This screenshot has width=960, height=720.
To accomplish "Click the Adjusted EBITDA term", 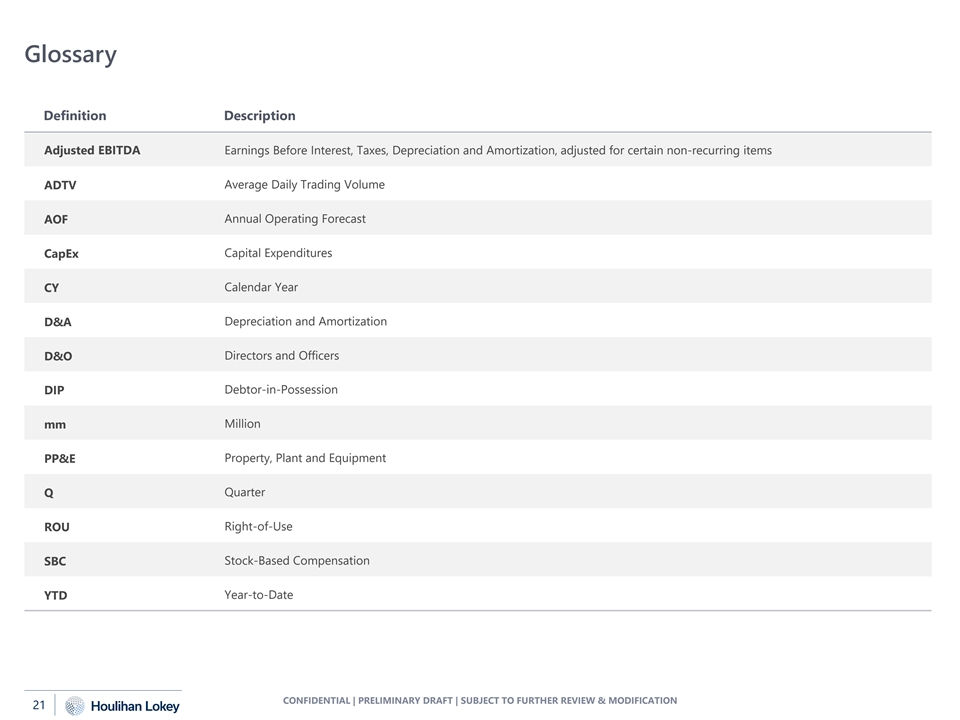I will point(92,151).
